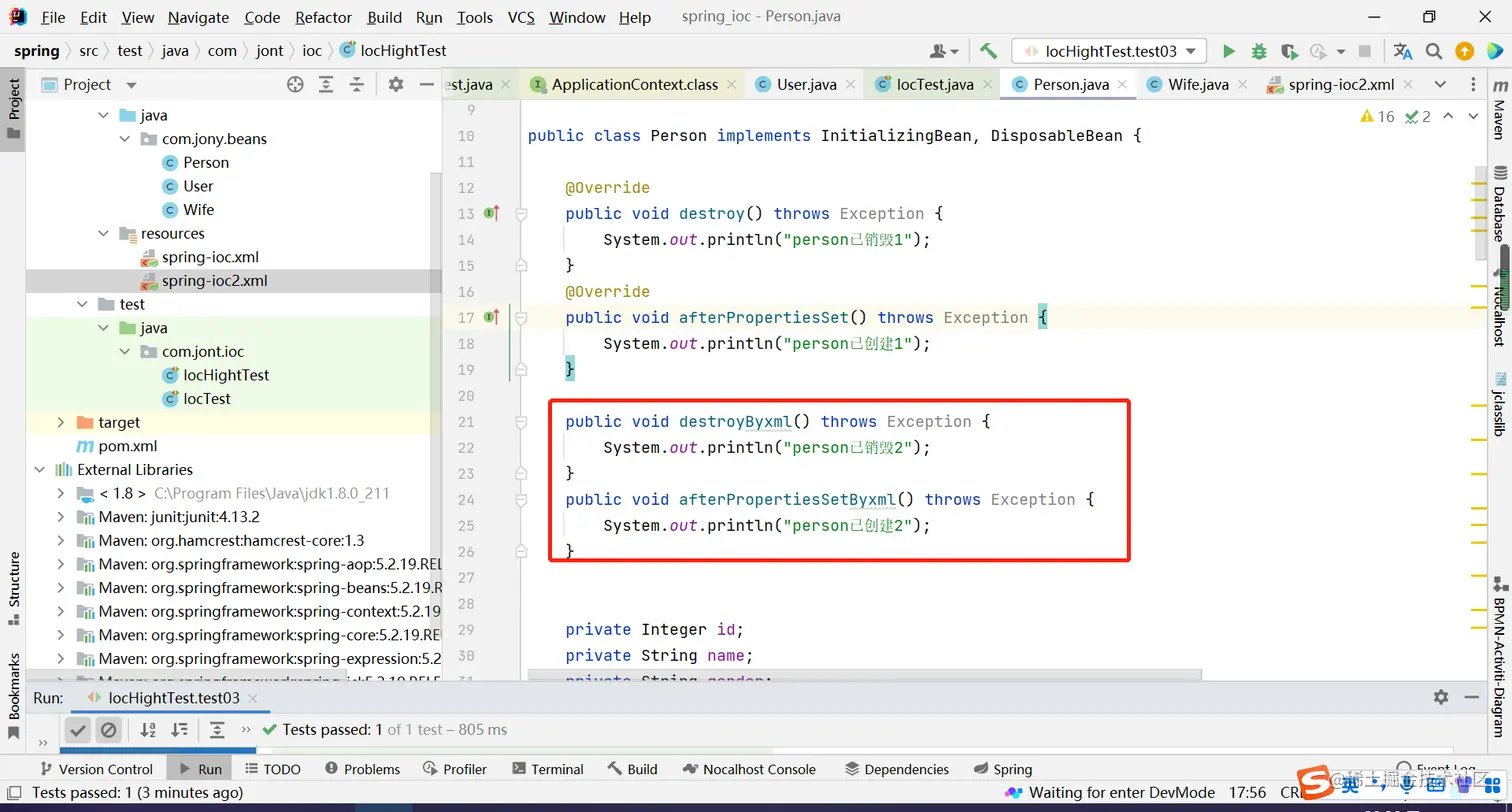The image size is (1512, 812).
Task: Collapse External Libraries node
Action: click(x=40, y=470)
